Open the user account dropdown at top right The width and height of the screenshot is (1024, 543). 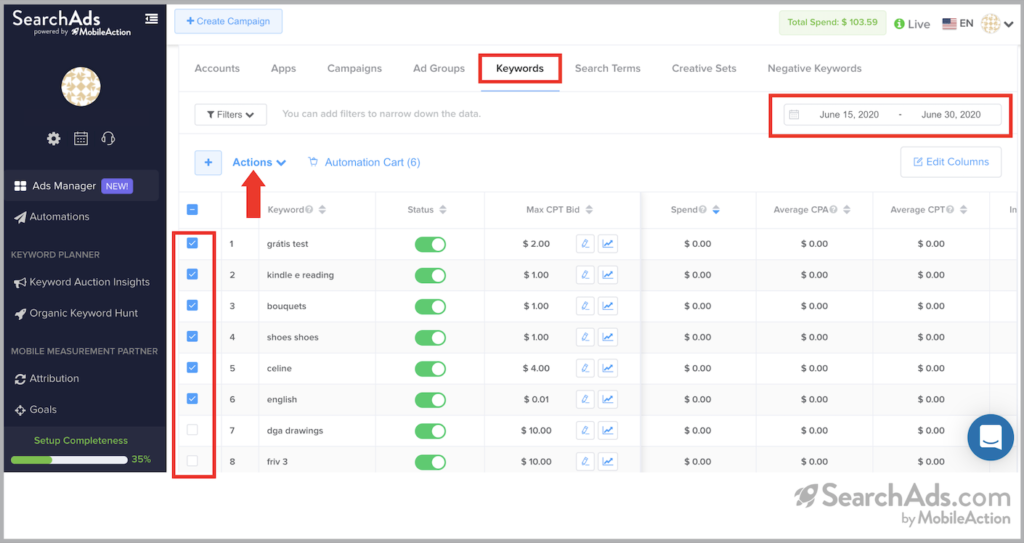pyautogui.click(x=998, y=24)
